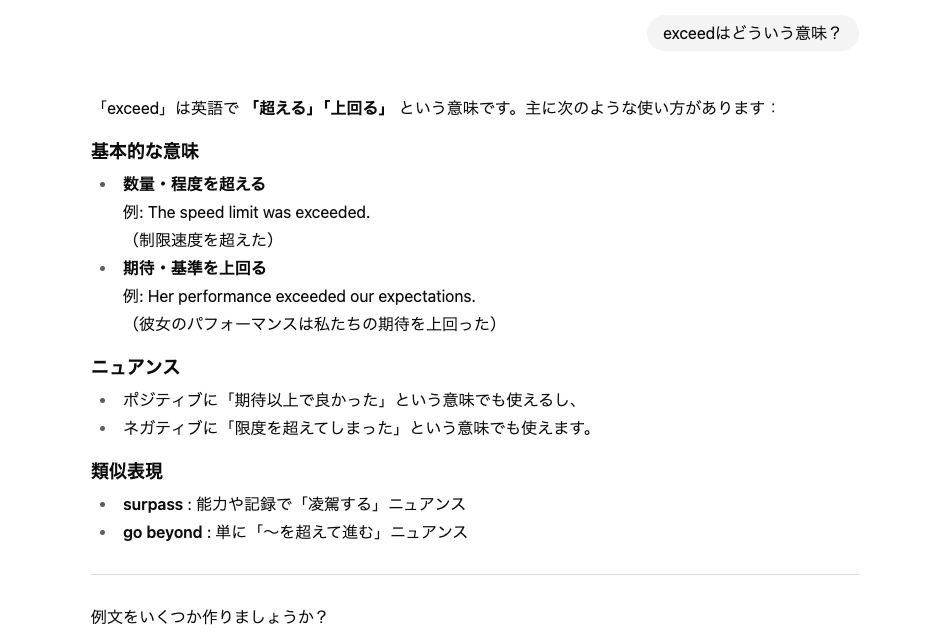Click the ポジティブに bullet line
This screenshot has height=641, width=936.
pyautogui.click(x=350, y=400)
